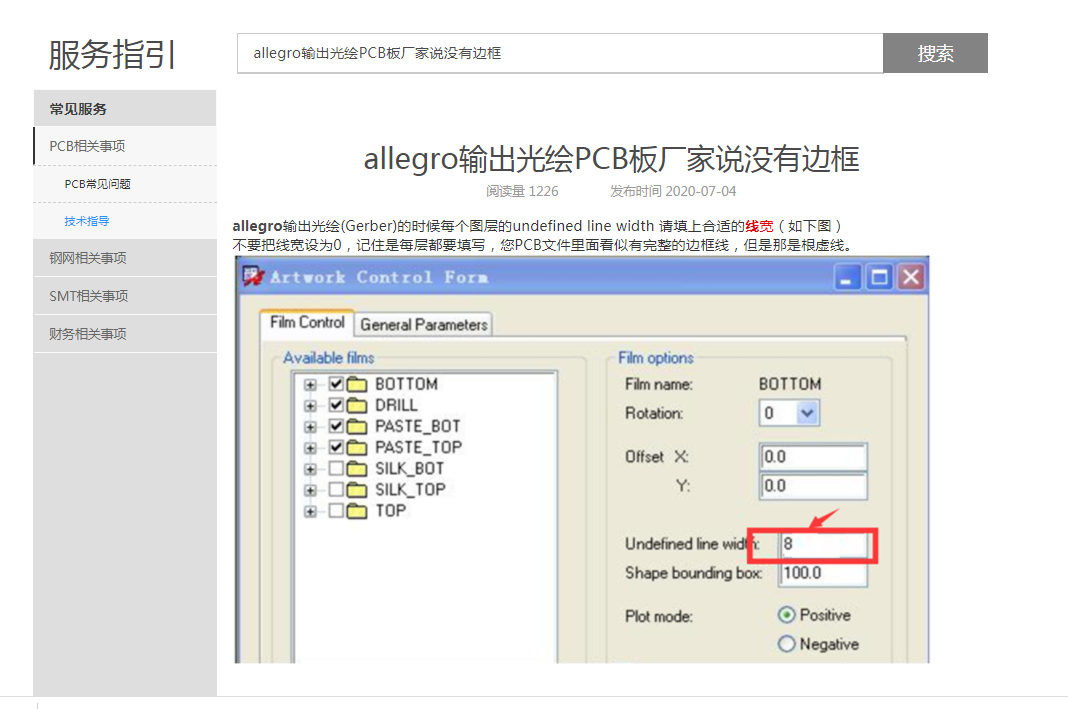Uncheck the BOTTOM film checkbox

click(336, 384)
